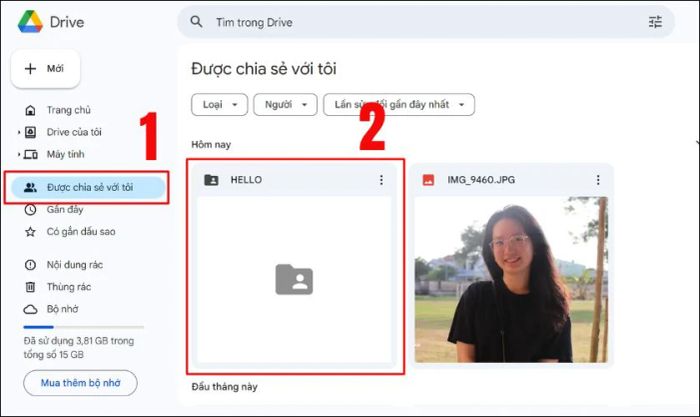700x417 pixels.
Task: Click the IMG_9460.JPG file name
Action: 481,180
